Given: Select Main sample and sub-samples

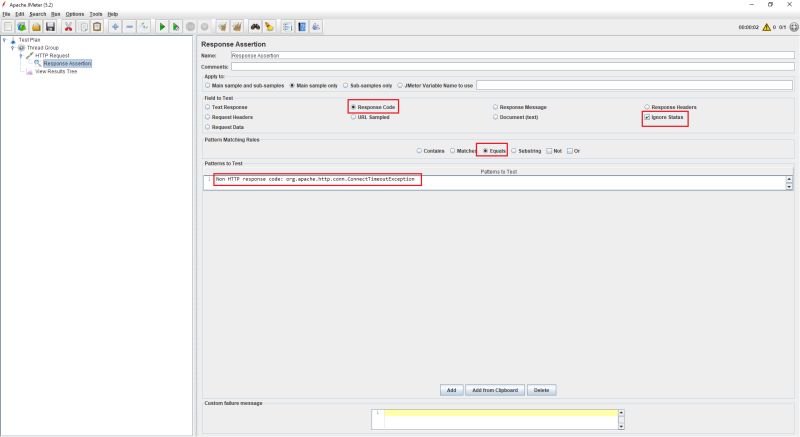Looking at the screenshot, I should point(244,86).
